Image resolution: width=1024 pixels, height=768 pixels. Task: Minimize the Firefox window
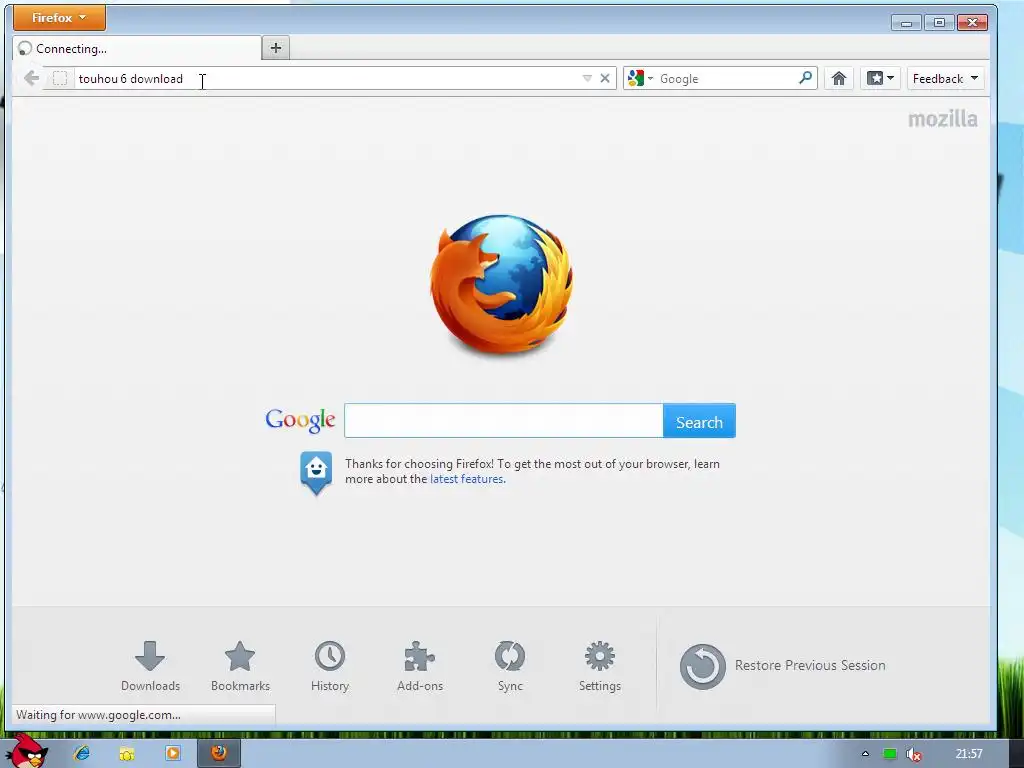coord(906,22)
